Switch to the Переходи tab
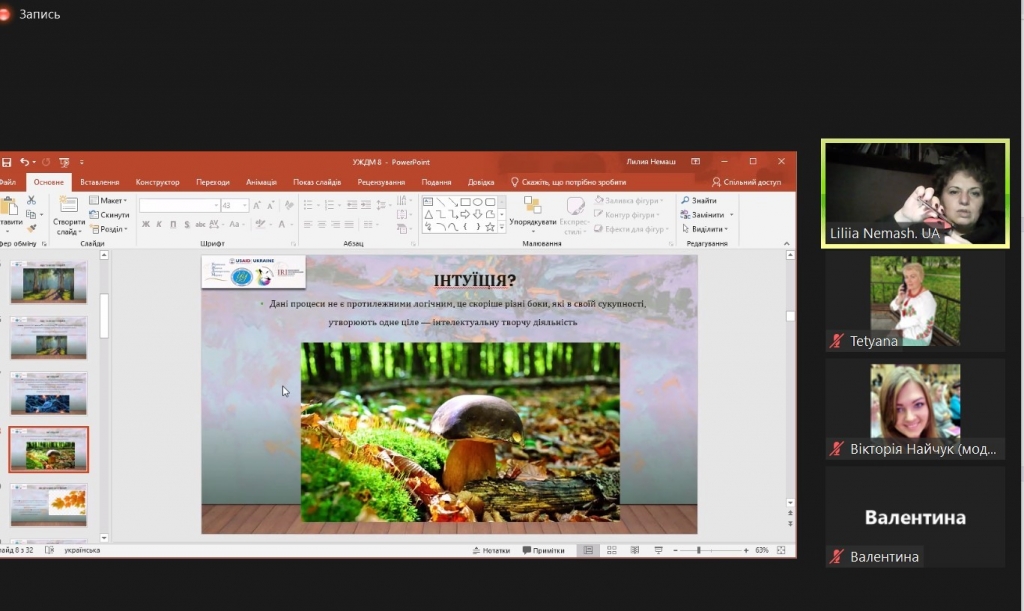Viewport: 1024px width, 611px height. [213, 182]
